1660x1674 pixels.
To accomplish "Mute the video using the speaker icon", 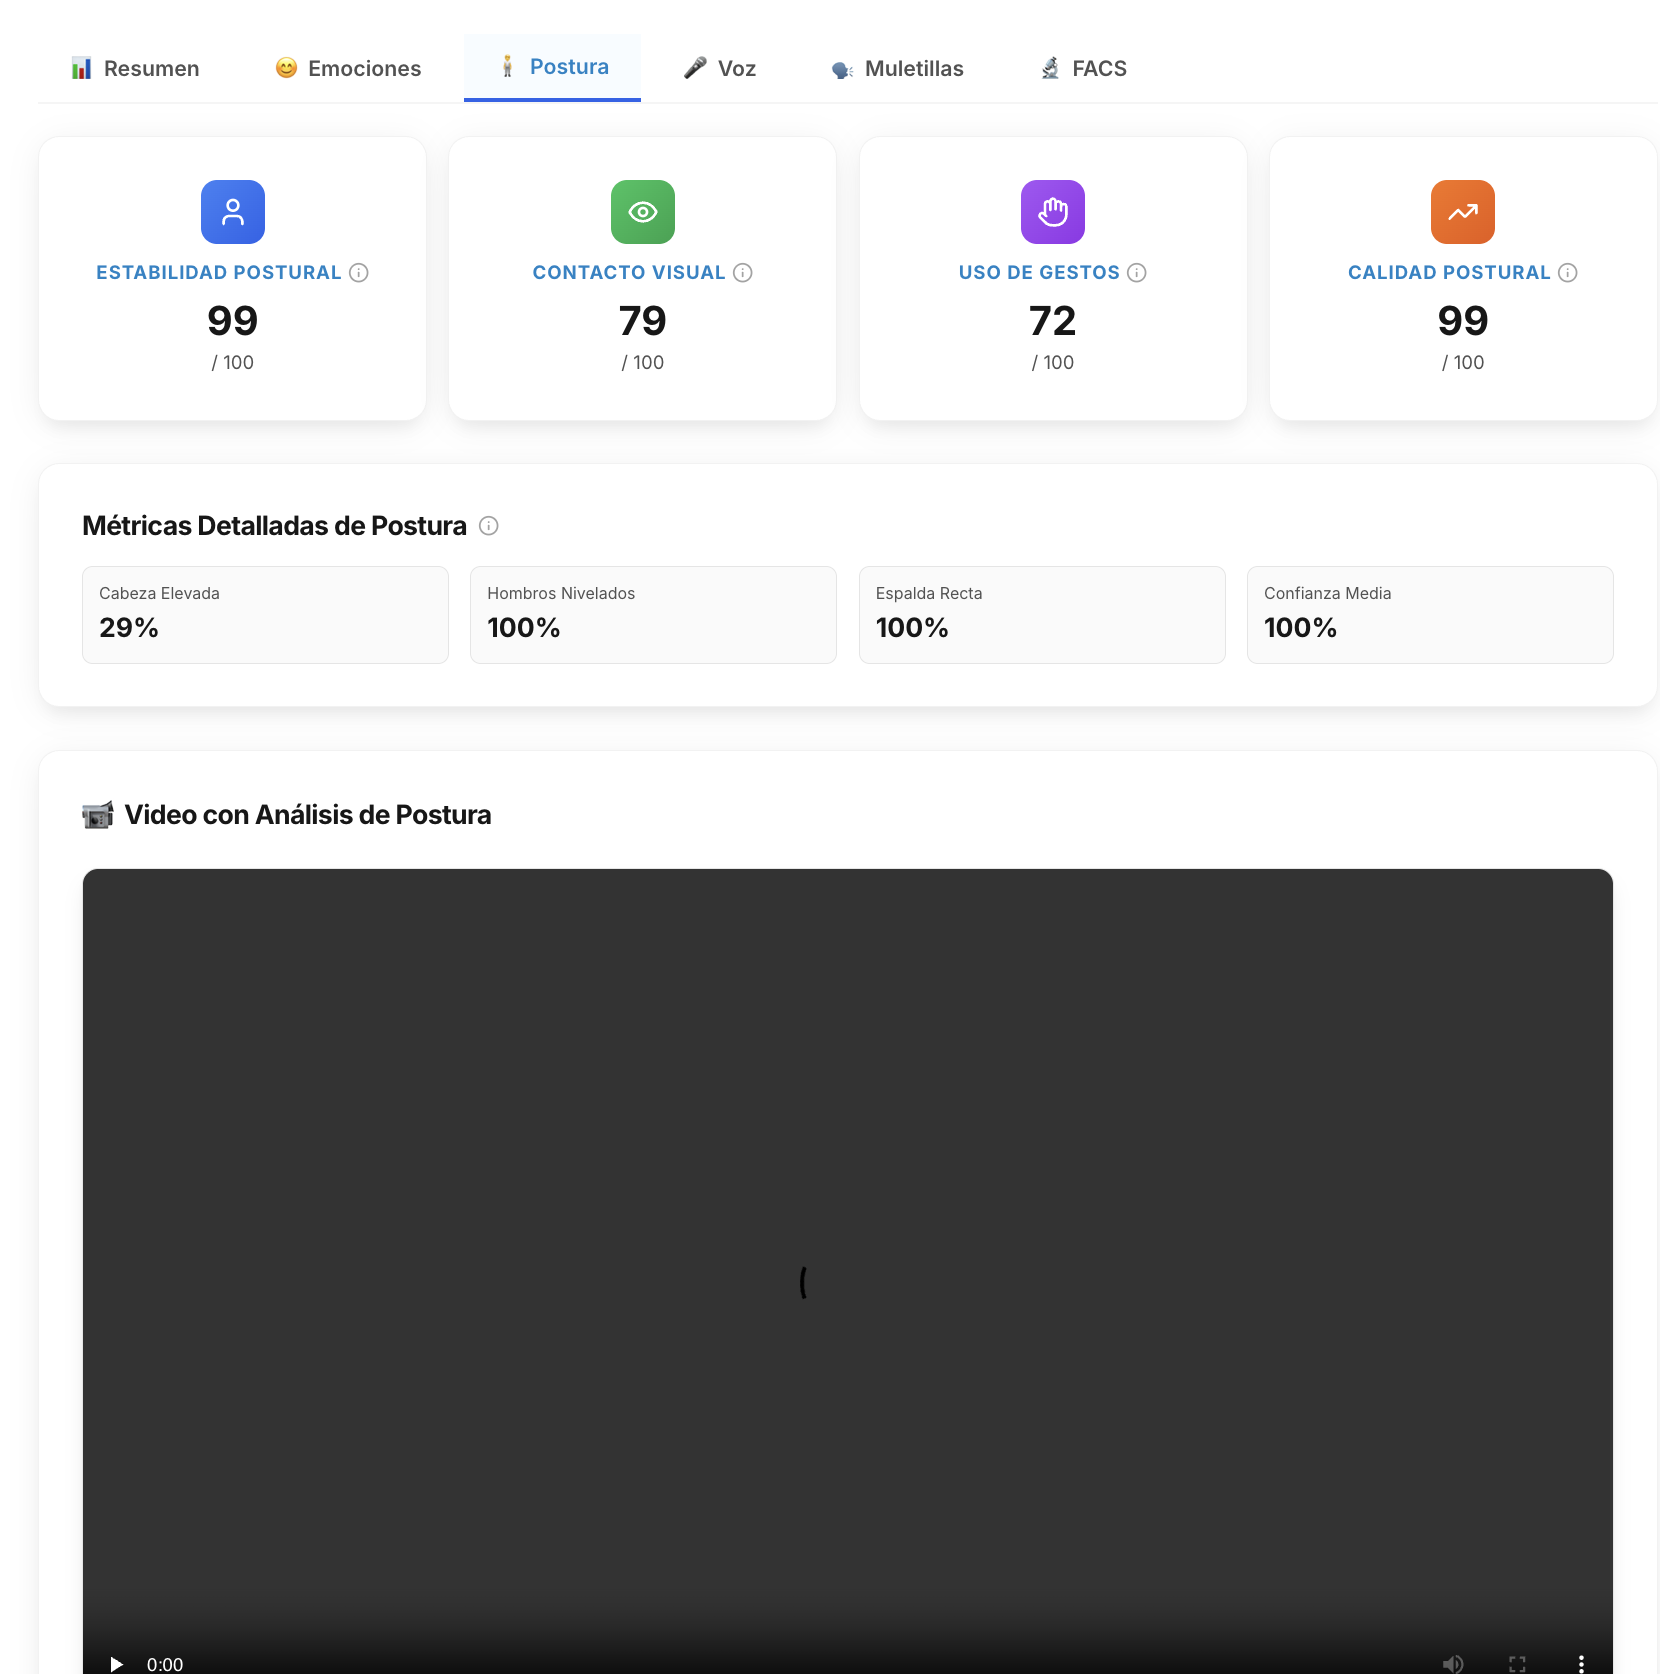I will pos(1453,1664).
